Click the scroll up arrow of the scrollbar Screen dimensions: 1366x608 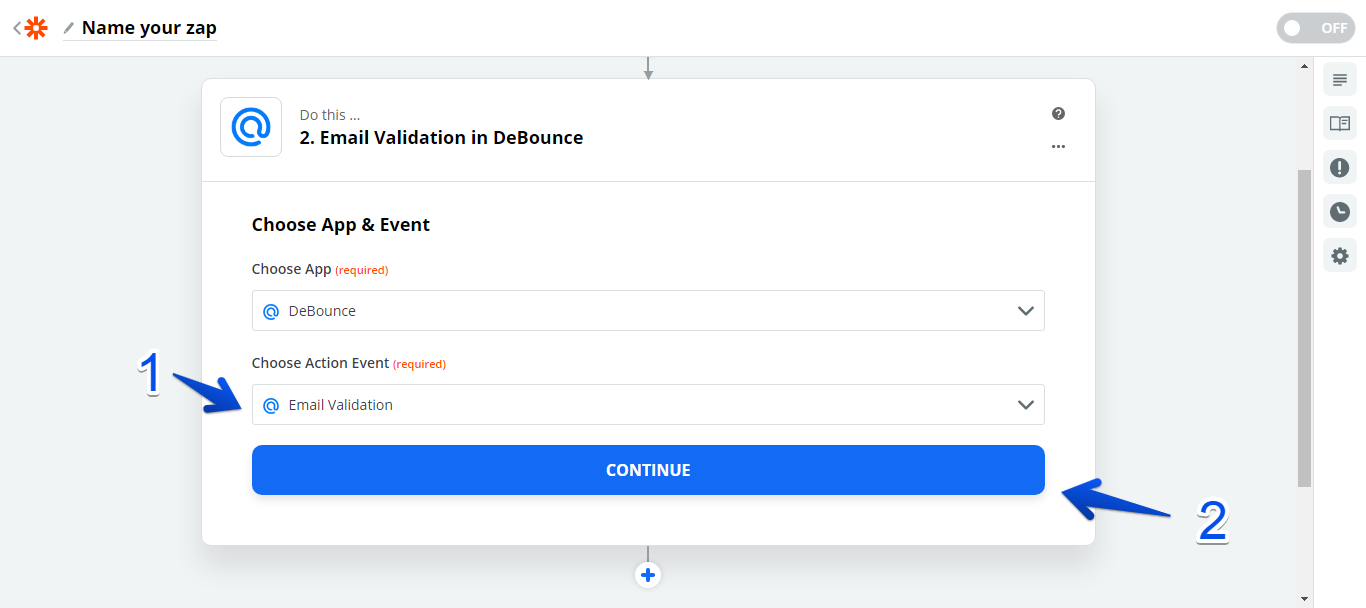[x=1303, y=67]
